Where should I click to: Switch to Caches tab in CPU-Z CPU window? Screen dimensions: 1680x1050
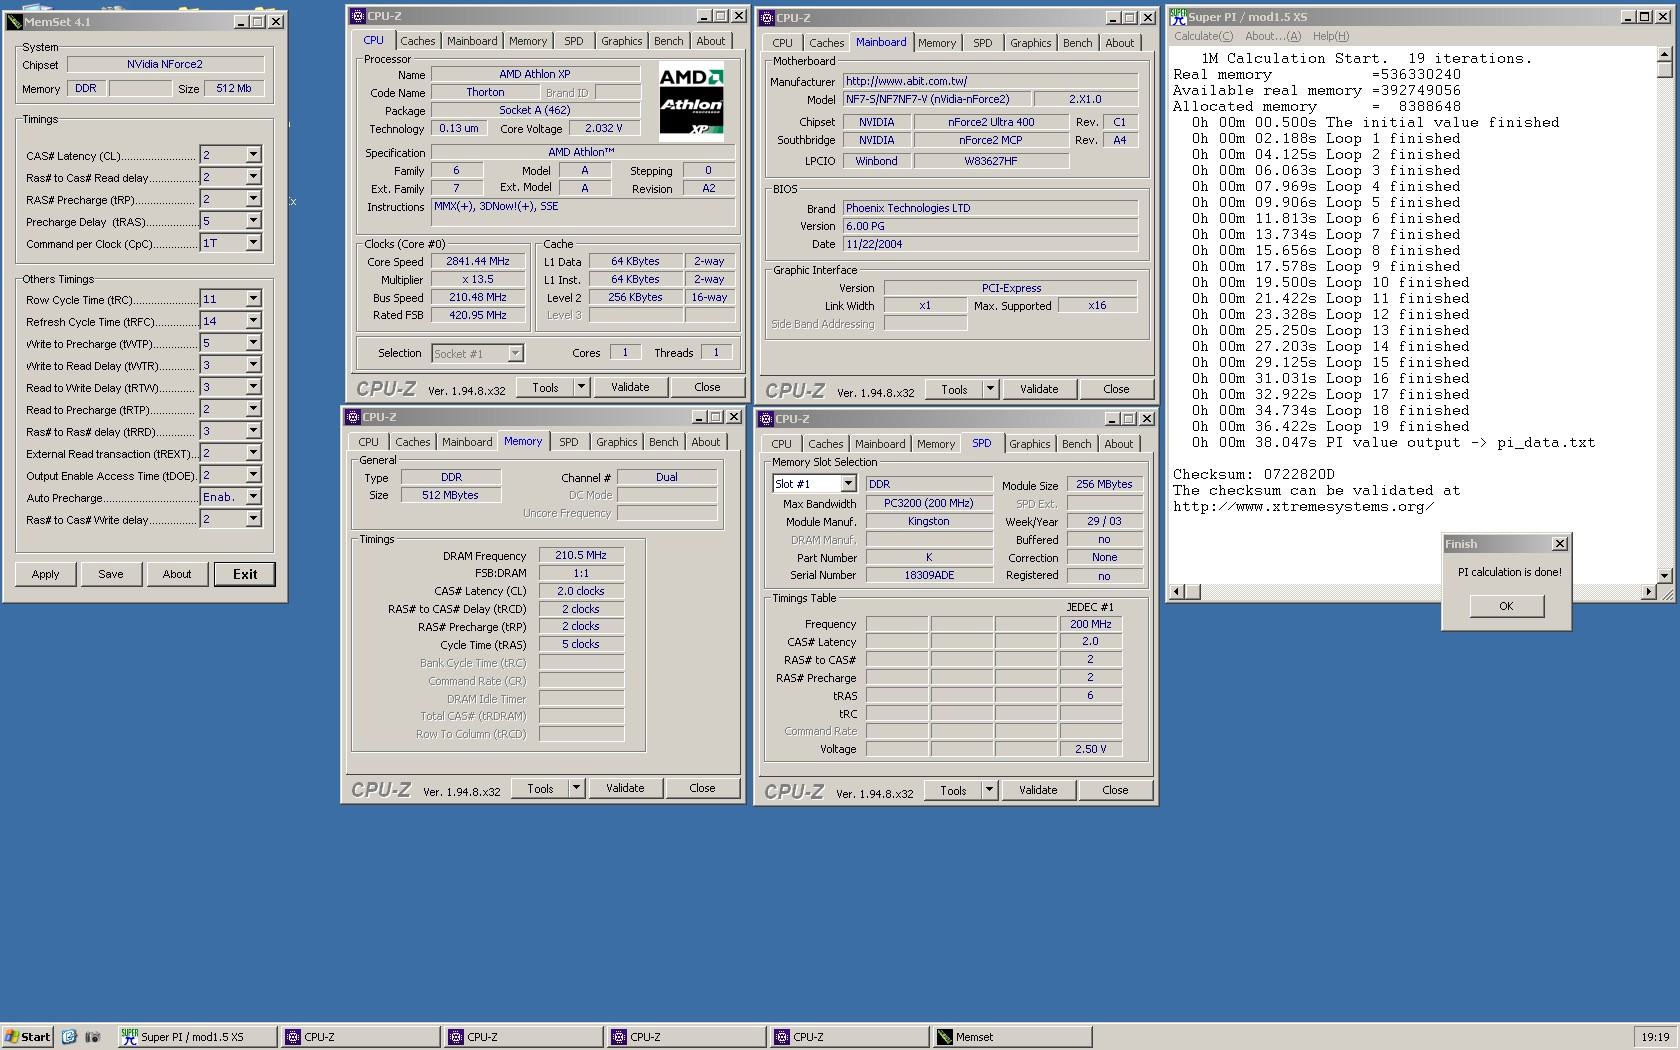click(418, 41)
